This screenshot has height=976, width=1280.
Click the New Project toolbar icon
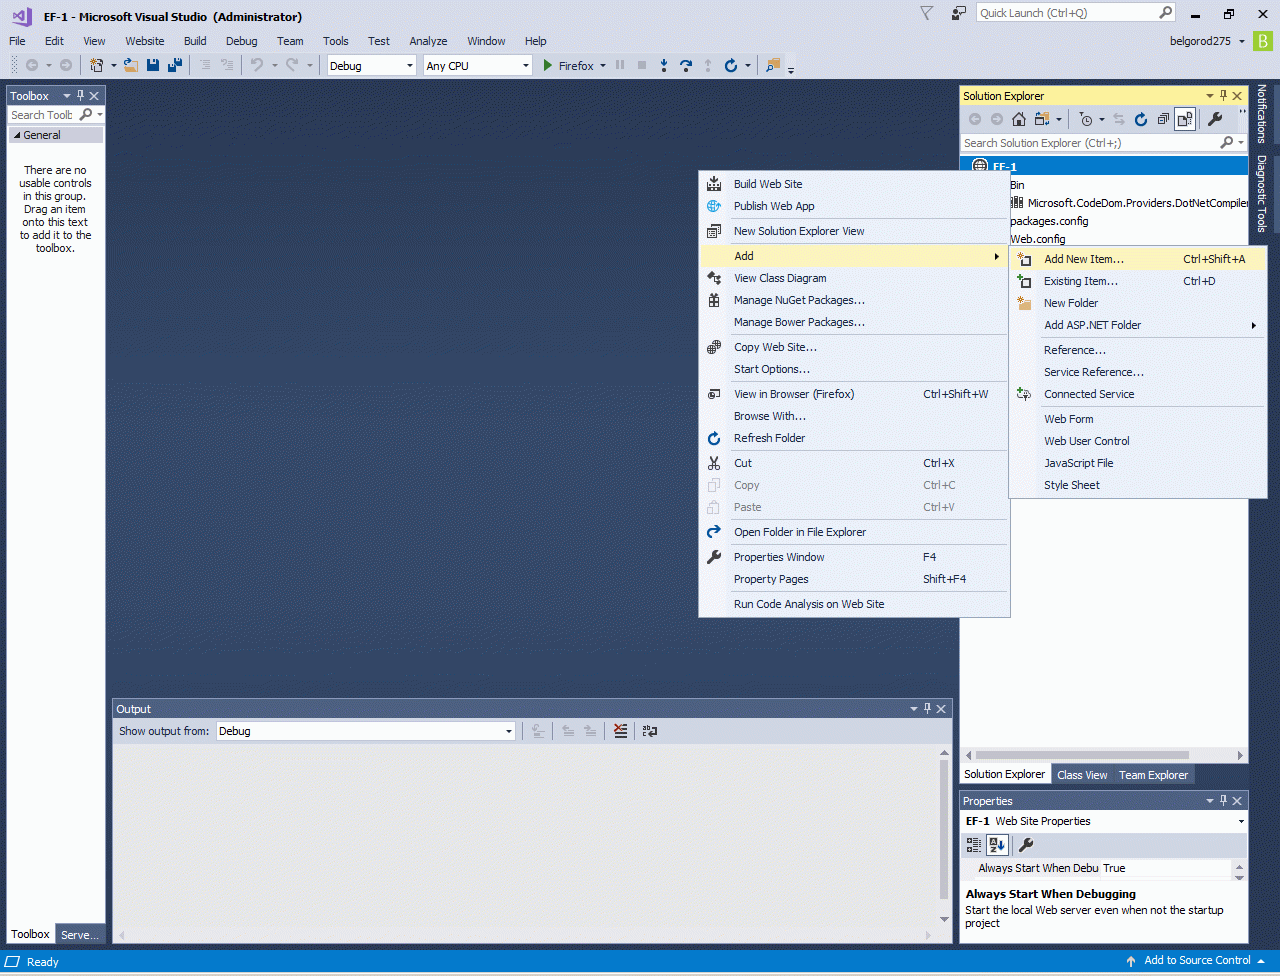(x=97, y=65)
